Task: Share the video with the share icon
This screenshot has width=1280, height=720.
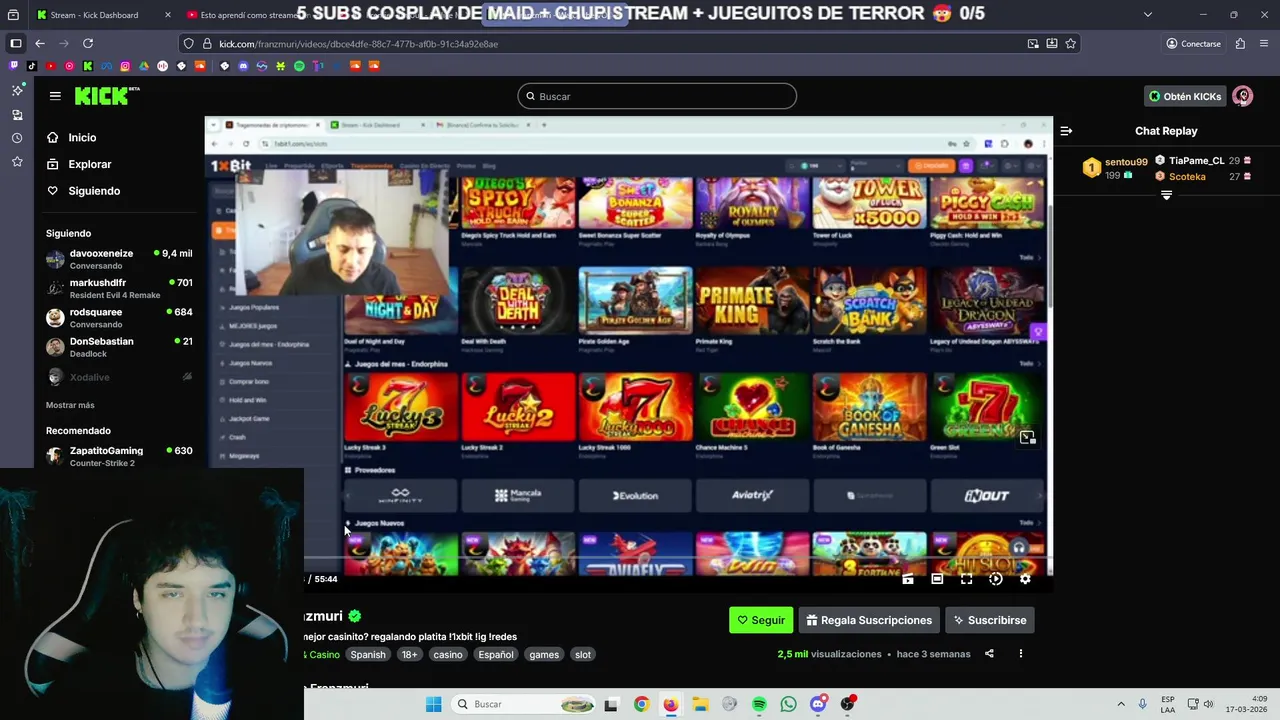Action: (x=989, y=654)
